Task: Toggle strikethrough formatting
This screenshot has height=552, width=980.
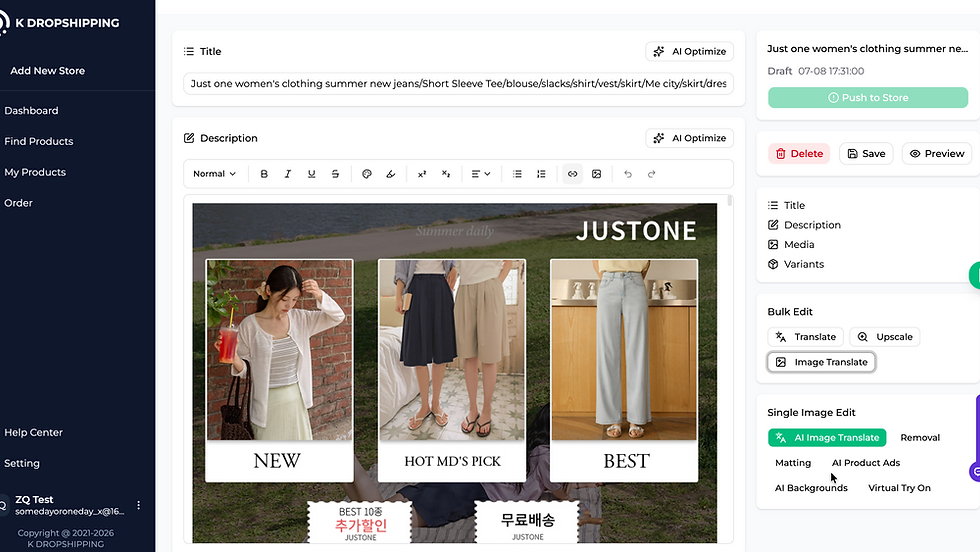Action: (335, 174)
